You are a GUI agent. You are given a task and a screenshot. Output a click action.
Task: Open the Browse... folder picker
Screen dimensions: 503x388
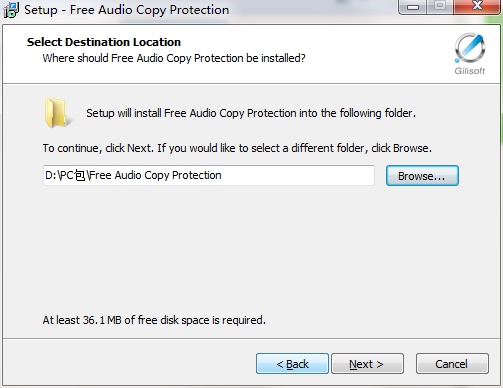click(x=422, y=176)
